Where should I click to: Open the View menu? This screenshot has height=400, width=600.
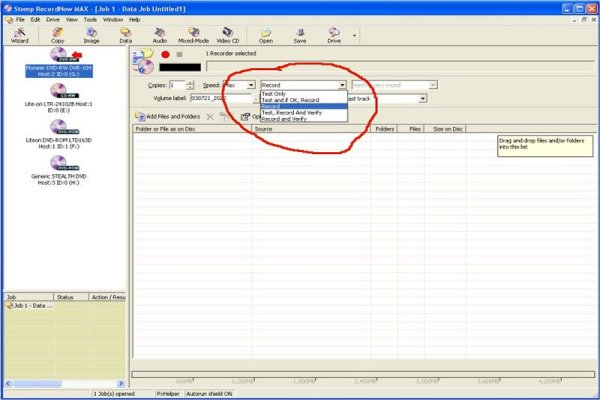coord(72,20)
